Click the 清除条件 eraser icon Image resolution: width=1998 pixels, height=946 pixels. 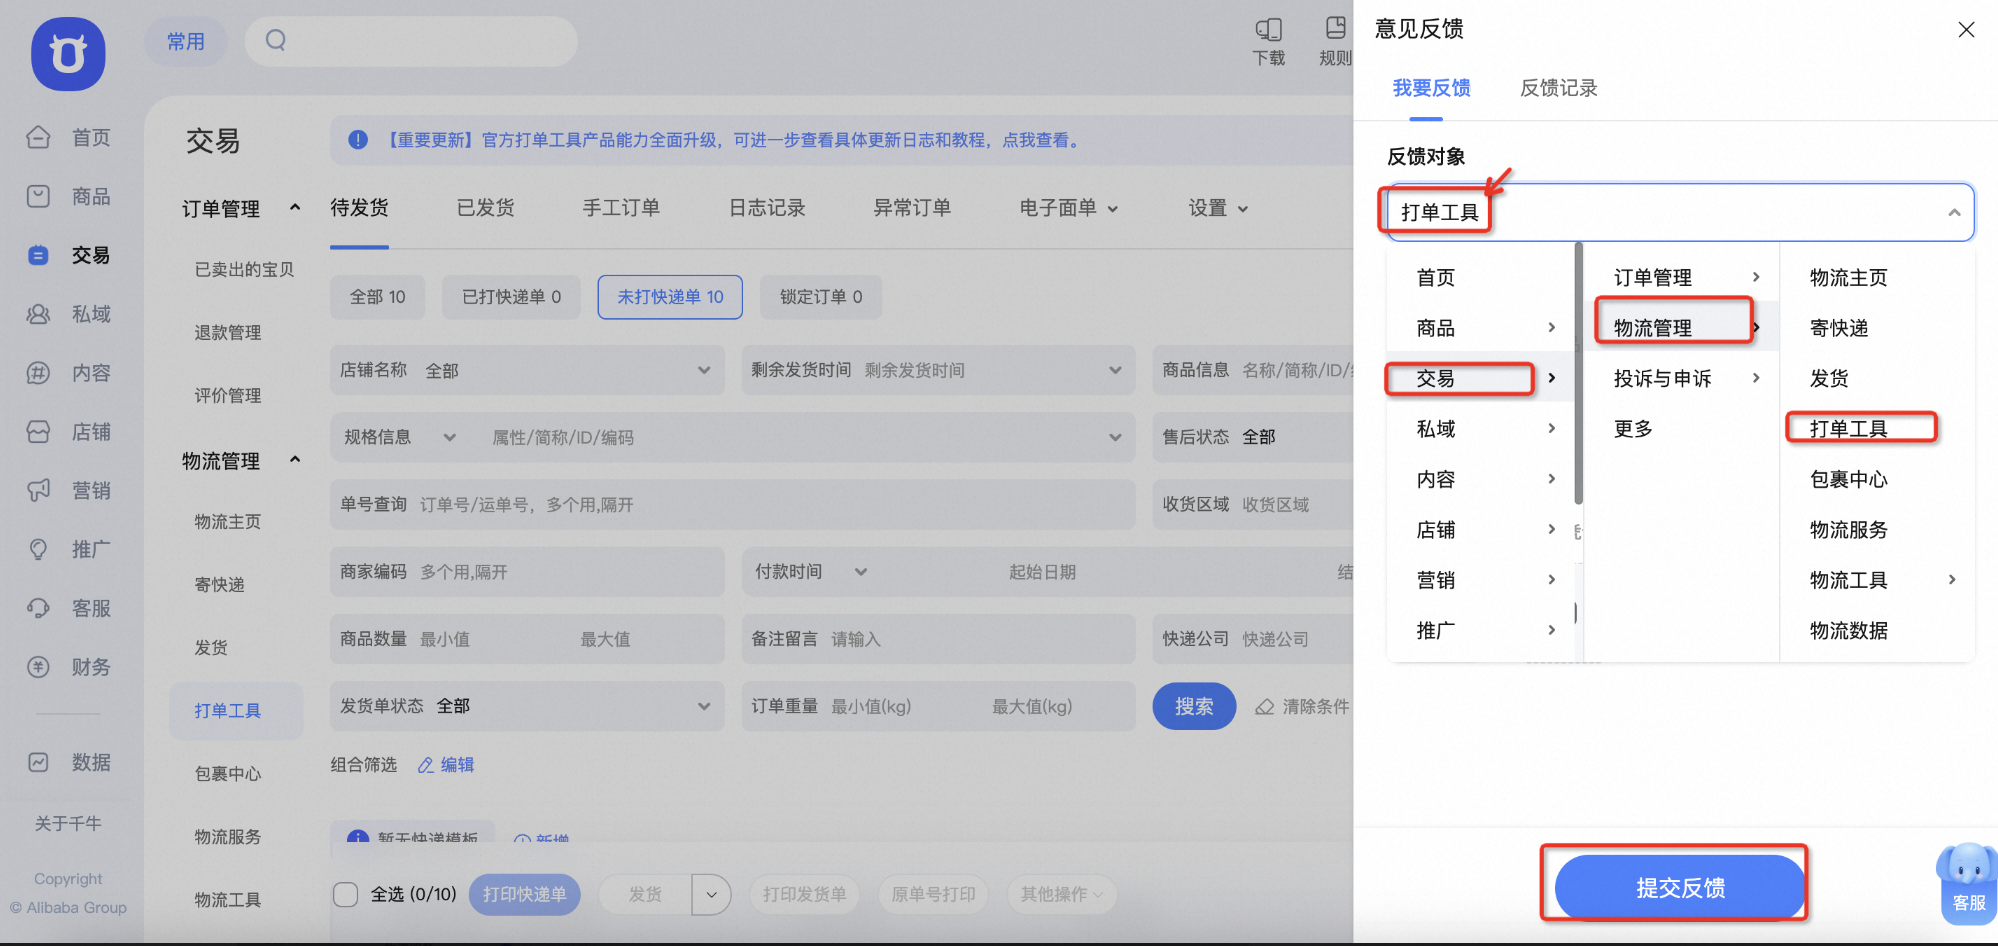(1265, 707)
